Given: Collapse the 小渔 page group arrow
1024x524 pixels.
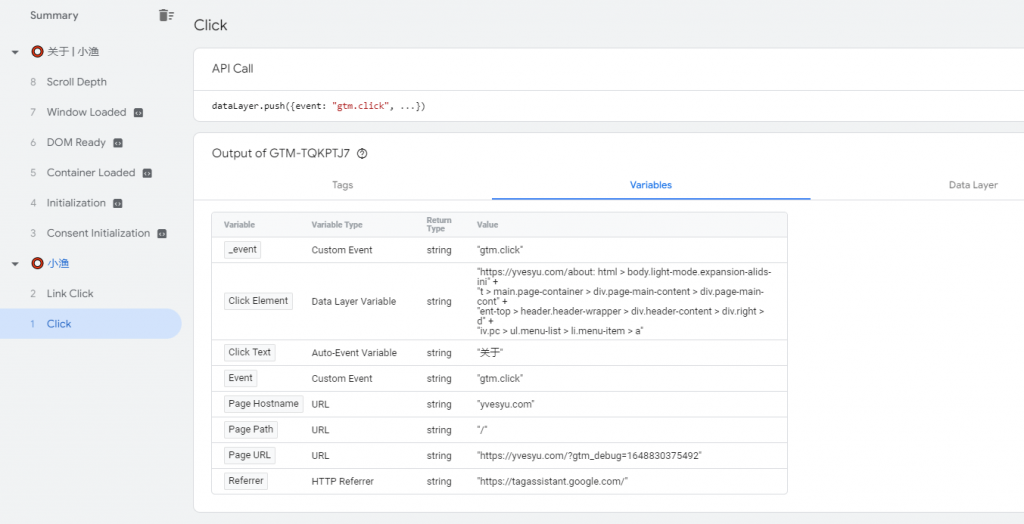Looking at the screenshot, I should pos(15,263).
